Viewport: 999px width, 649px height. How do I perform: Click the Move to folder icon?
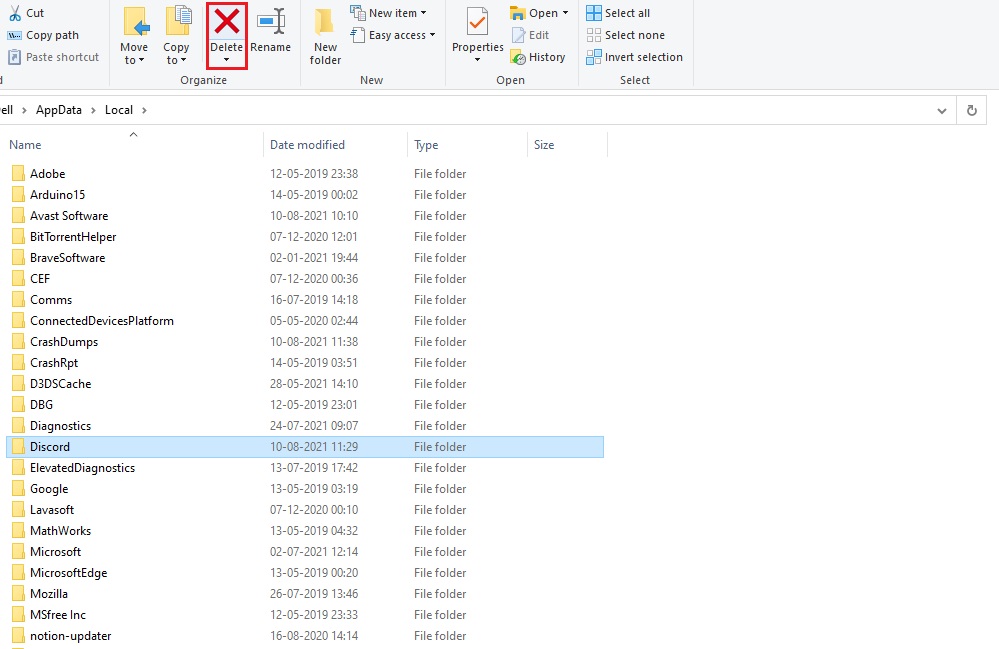(x=136, y=22)
